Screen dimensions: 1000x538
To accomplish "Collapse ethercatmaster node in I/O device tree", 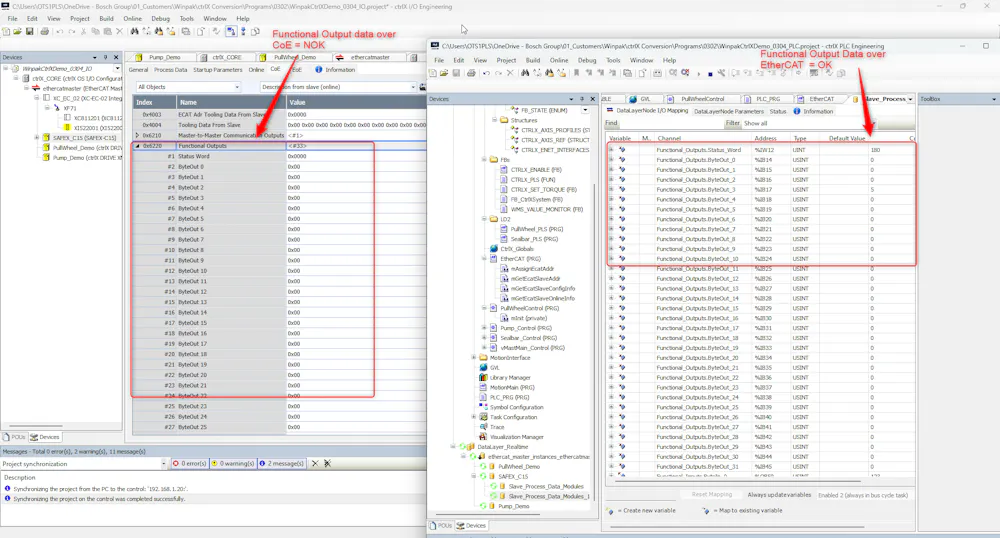I will [27, 89].
